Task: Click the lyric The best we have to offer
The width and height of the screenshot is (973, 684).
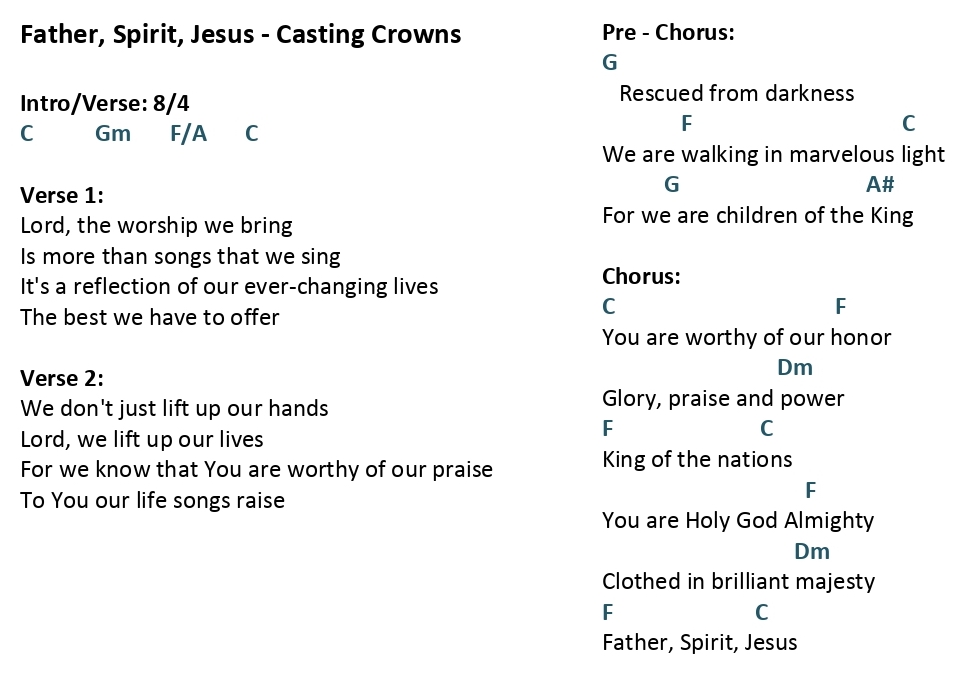Action: [150, 318]
